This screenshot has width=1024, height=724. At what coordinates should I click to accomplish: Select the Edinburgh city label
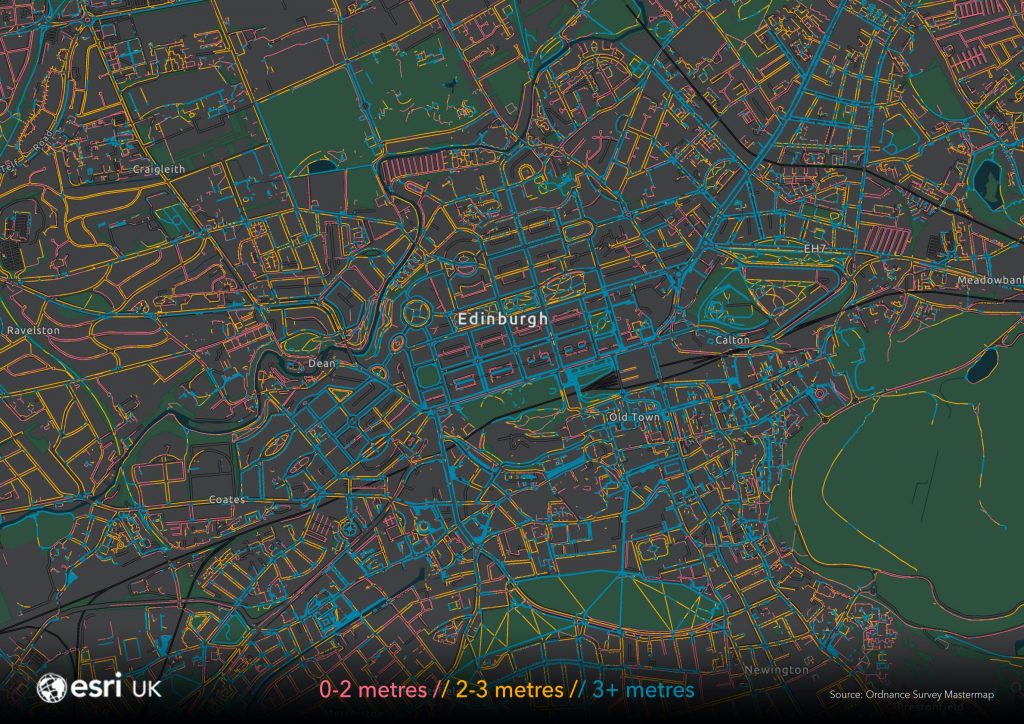pyautogui.click(x=502, y=318)
